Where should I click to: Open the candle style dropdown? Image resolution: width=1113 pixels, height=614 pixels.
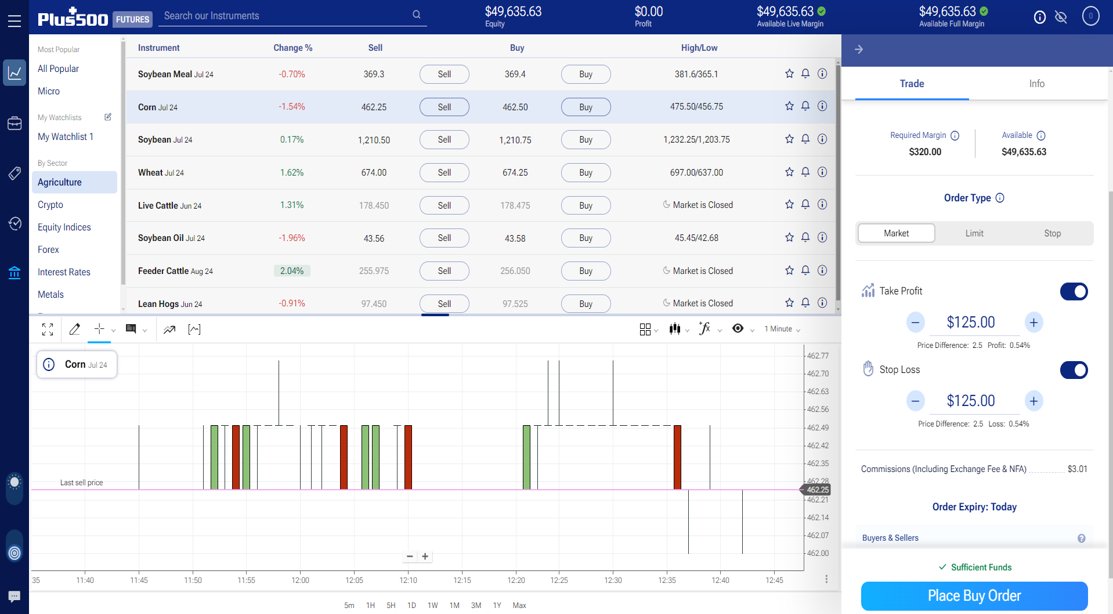point(675,328)
